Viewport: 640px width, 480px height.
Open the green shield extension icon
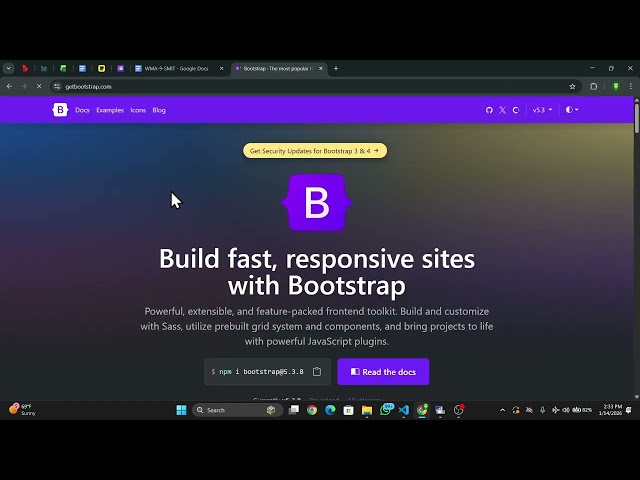coord(616,87)
